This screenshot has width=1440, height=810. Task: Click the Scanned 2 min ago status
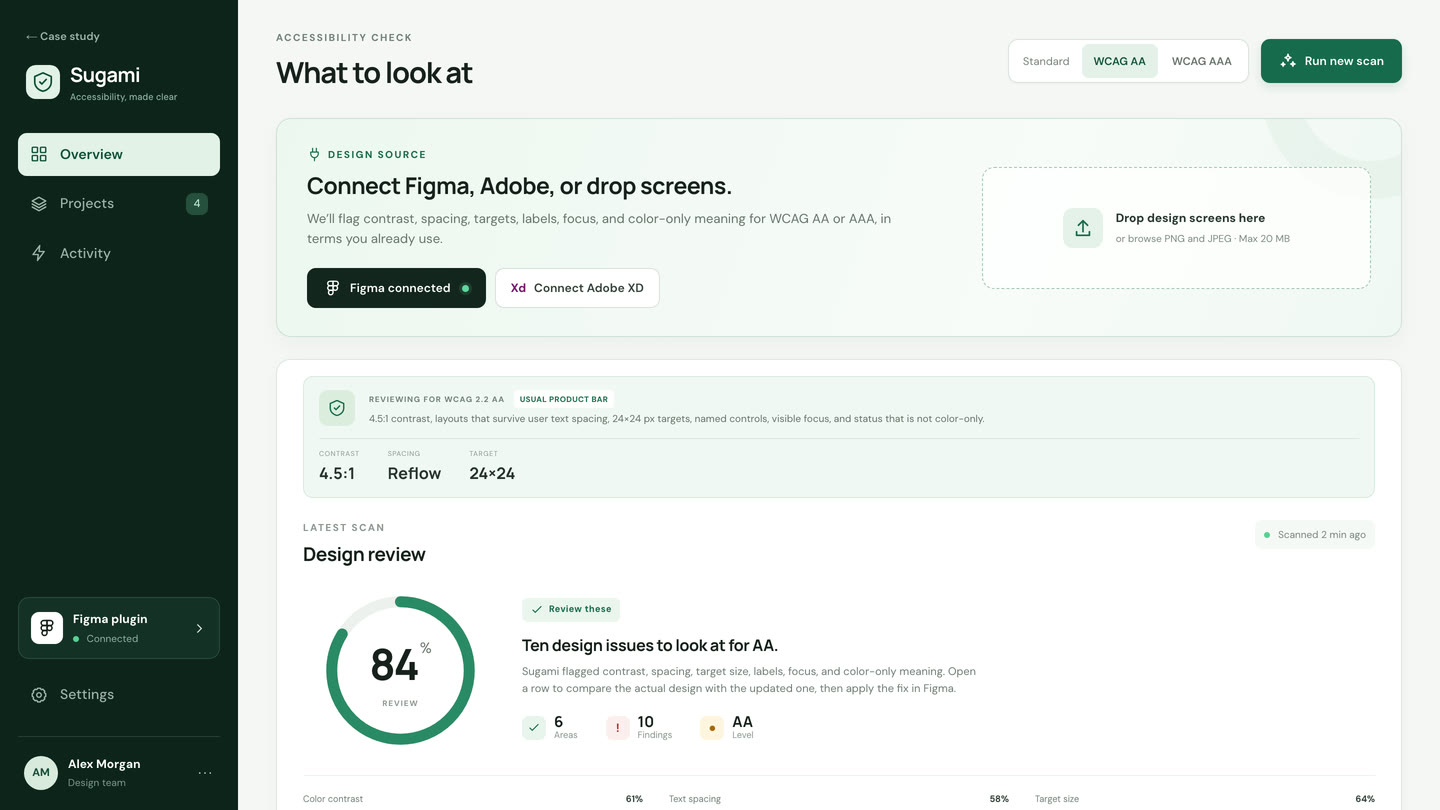(1315, 535)
